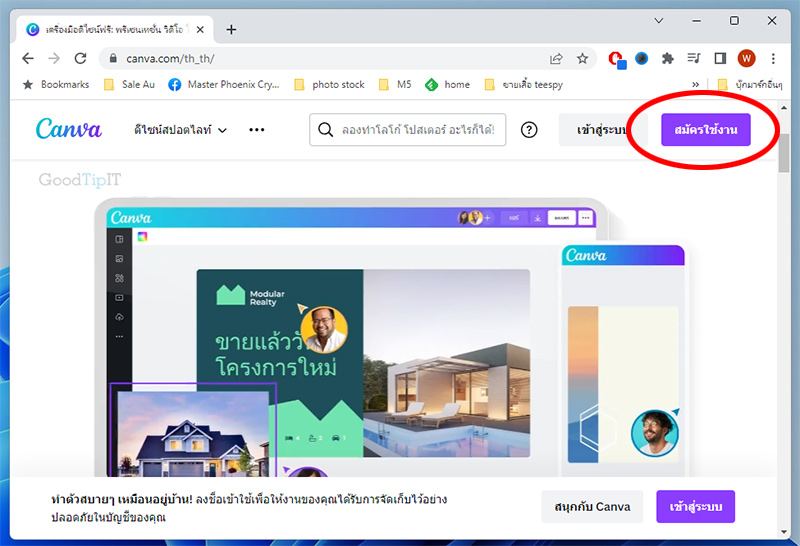Click the Canva logo in header
The width and height of the screenshot is (800, 546).
pyautogui.click(x=68, y=129)
